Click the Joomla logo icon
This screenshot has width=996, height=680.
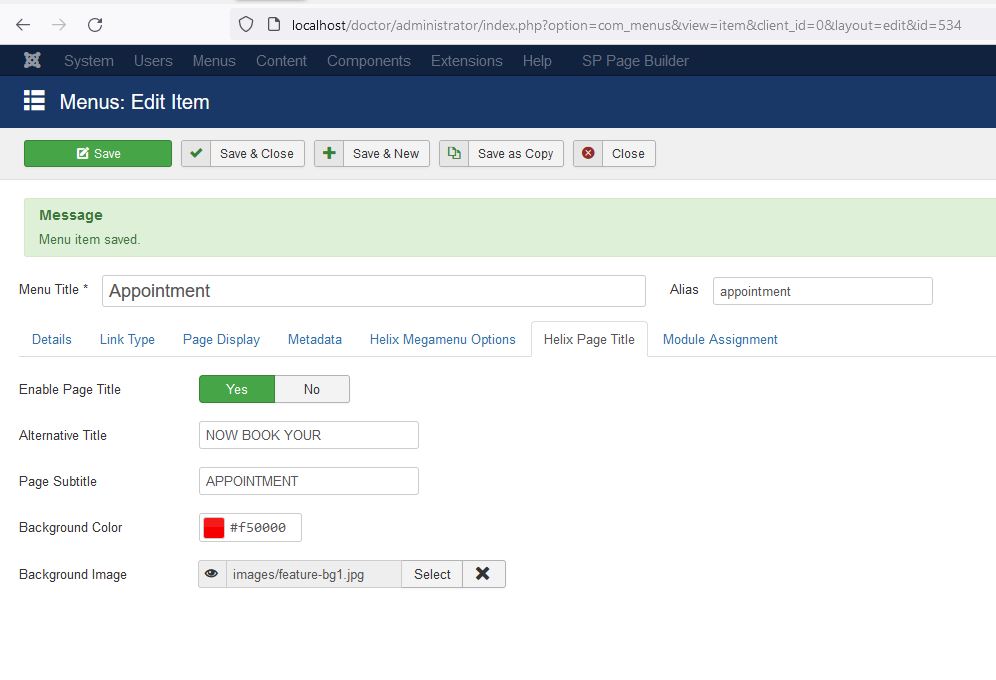pos(32,61)
